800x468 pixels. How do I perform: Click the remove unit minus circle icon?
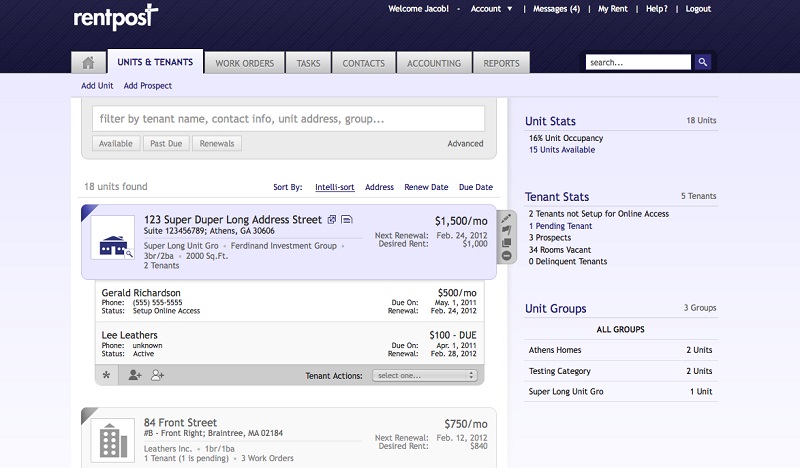point(506,256)
